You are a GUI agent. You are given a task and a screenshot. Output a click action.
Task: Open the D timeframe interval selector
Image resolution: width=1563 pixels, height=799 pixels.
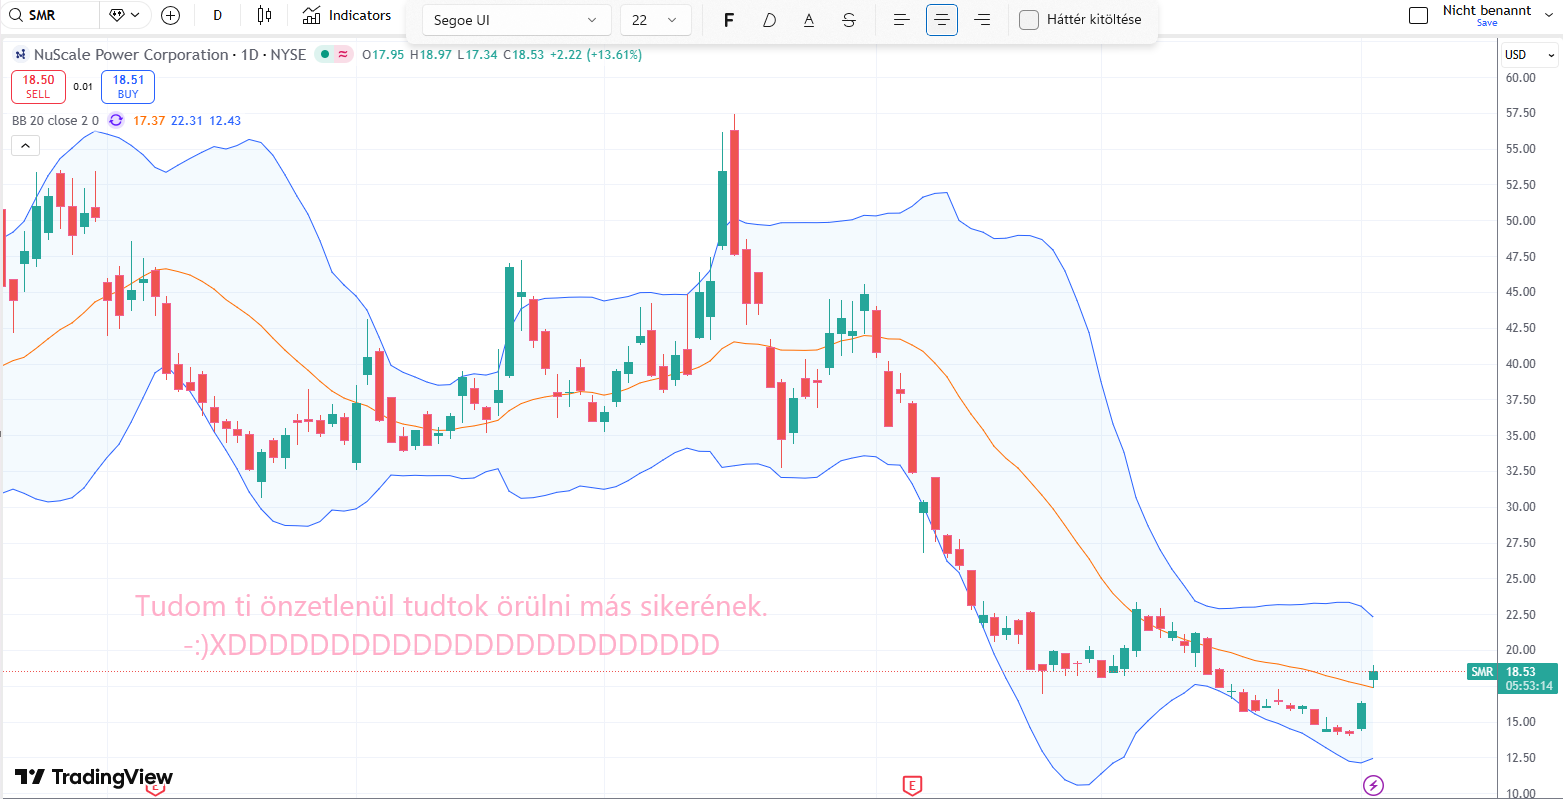coord(218,15)
